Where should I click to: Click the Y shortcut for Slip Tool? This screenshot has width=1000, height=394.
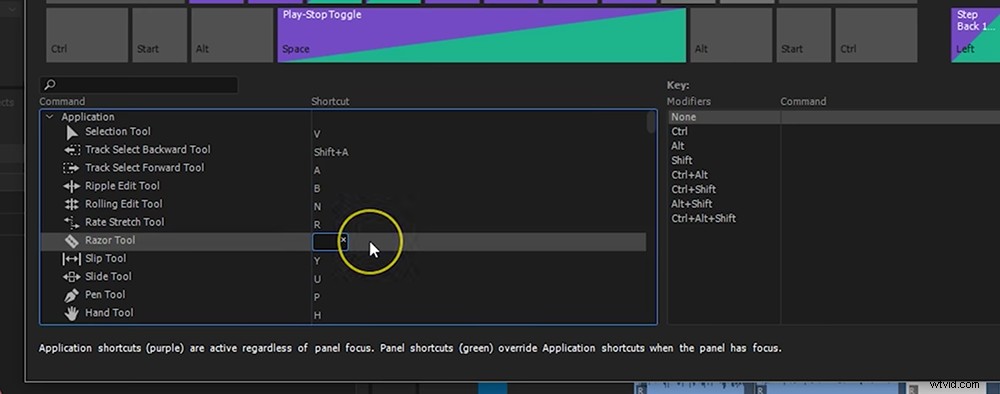tap(317, 261)
